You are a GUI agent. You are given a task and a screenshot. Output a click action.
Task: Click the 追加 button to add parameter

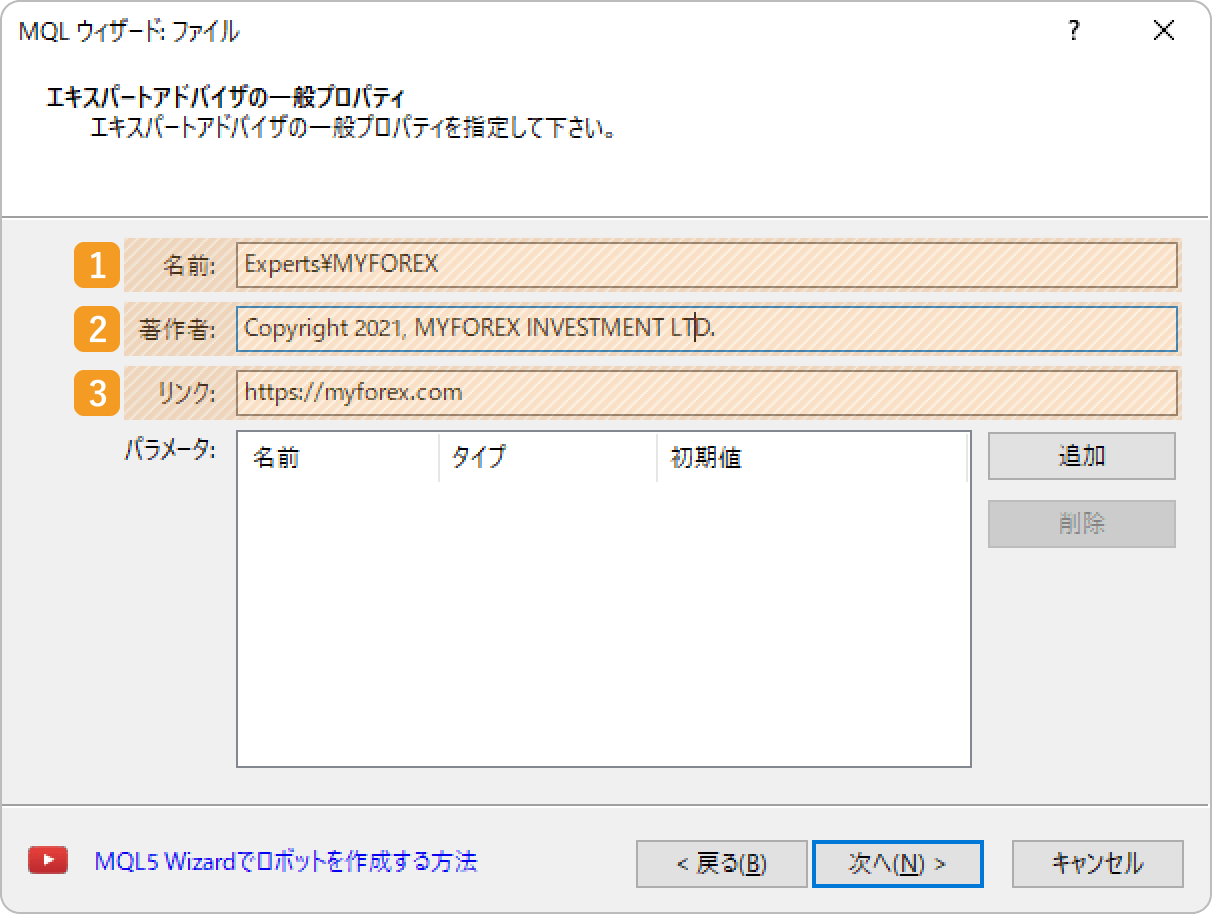click(1082, 456)
